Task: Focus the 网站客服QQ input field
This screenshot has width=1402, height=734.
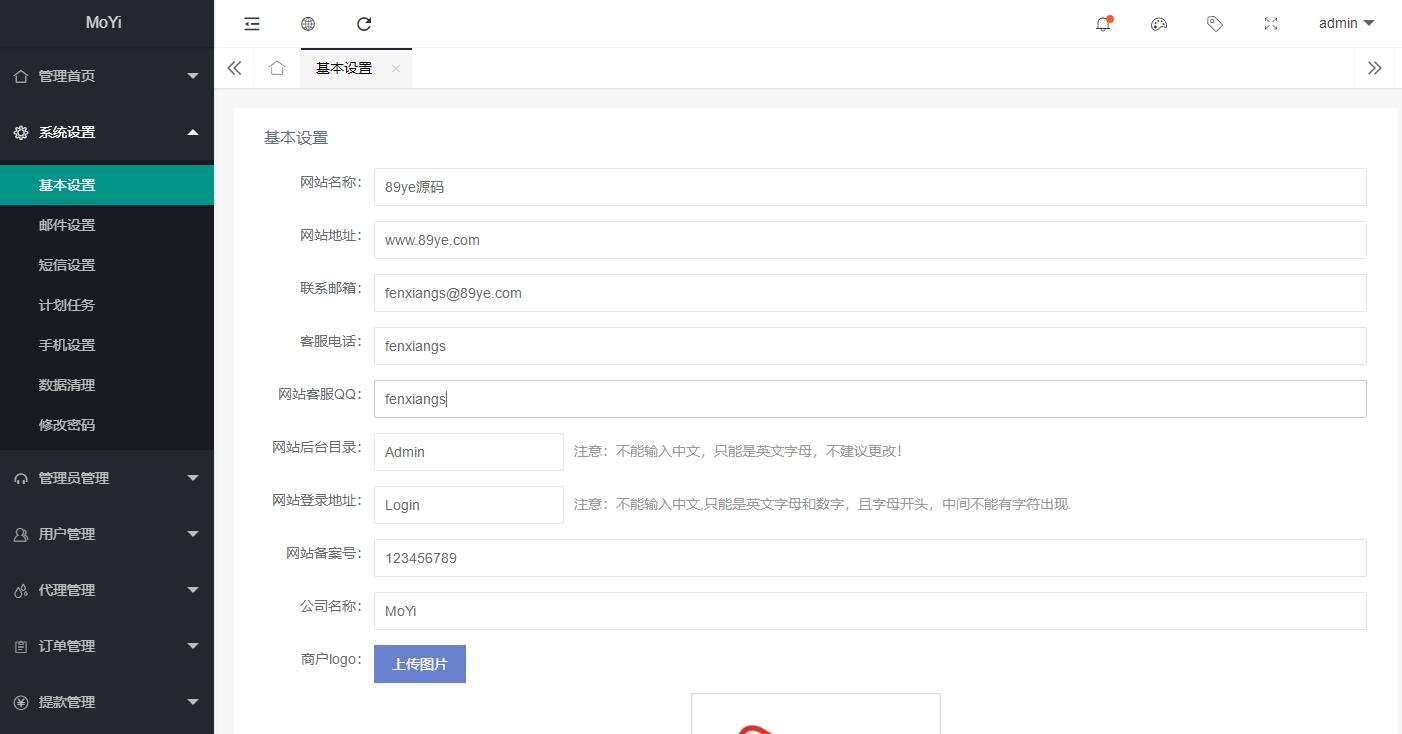Action: click(870, 399)
